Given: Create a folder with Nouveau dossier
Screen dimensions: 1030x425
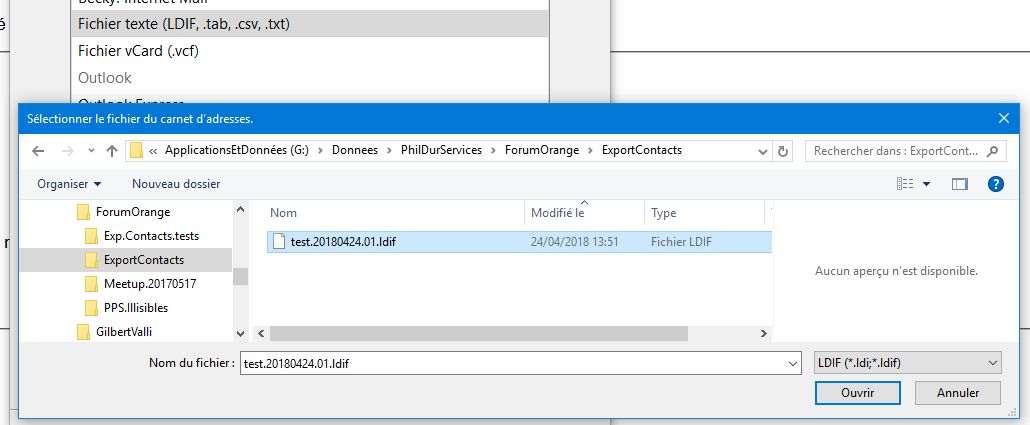Looking at the screenshot, I should 176,184.
